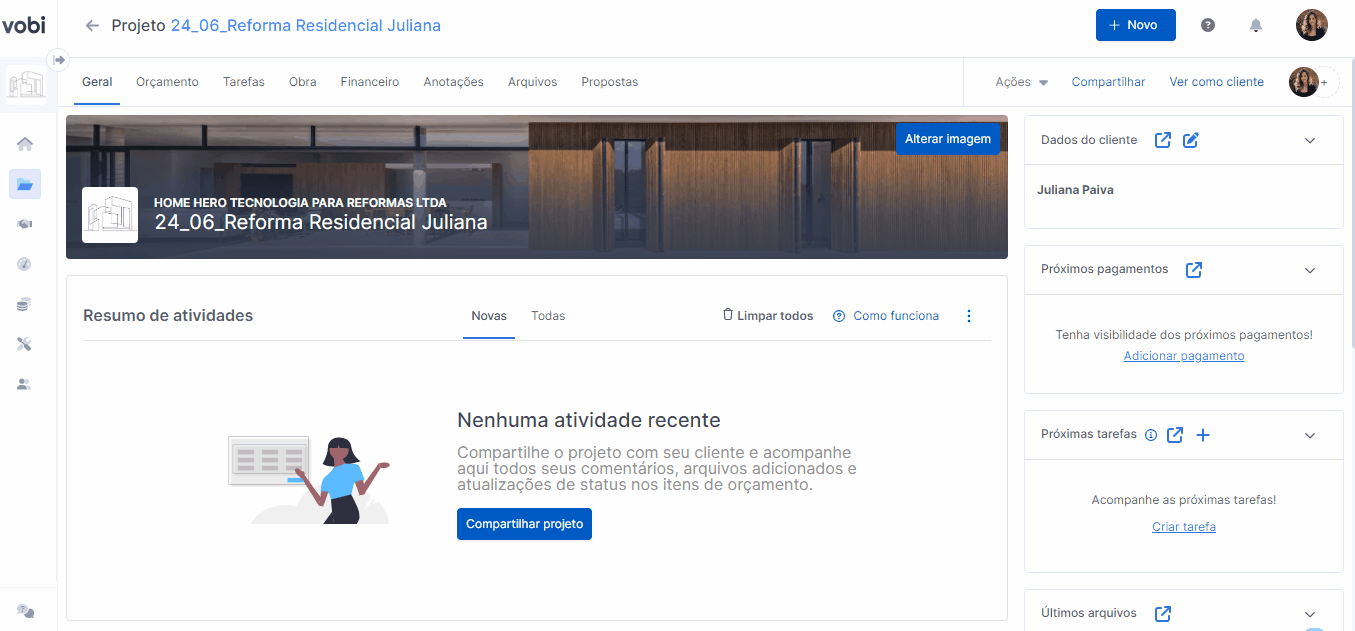Image resolution: width=1355 pixels, height=631 pixels.
Task: Go back with the arrow icon
Action: click(93, 26)
